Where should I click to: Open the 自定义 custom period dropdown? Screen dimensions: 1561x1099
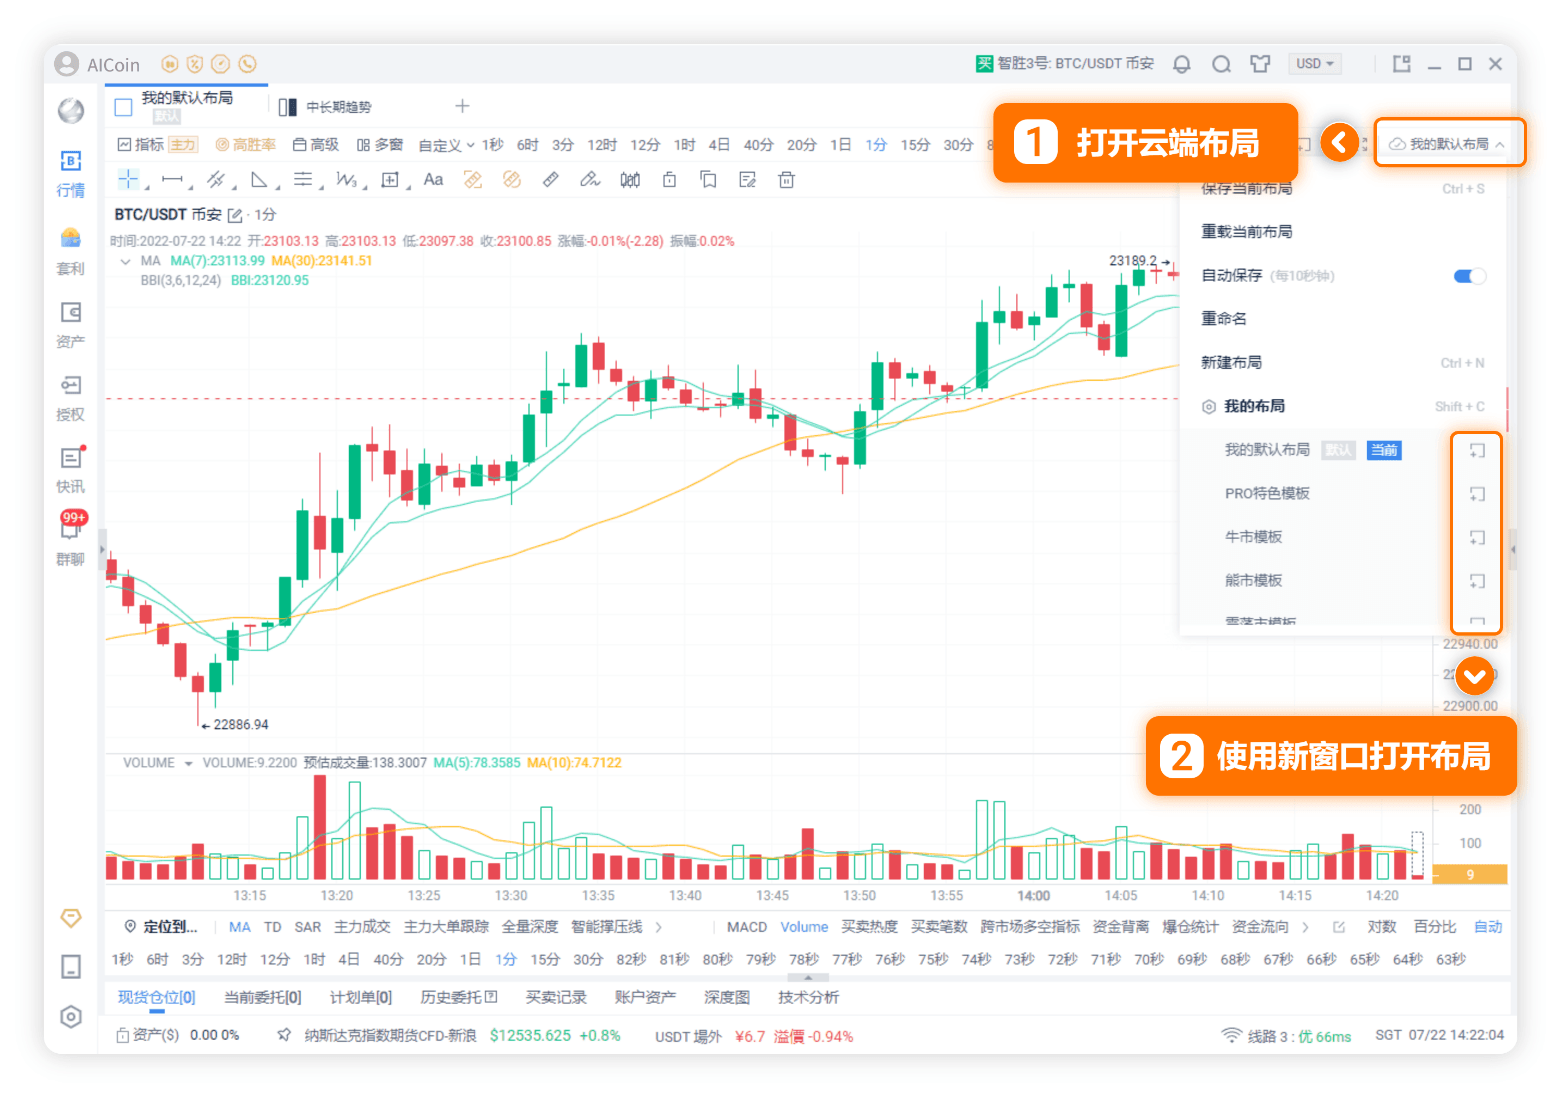tap(446, 145)
